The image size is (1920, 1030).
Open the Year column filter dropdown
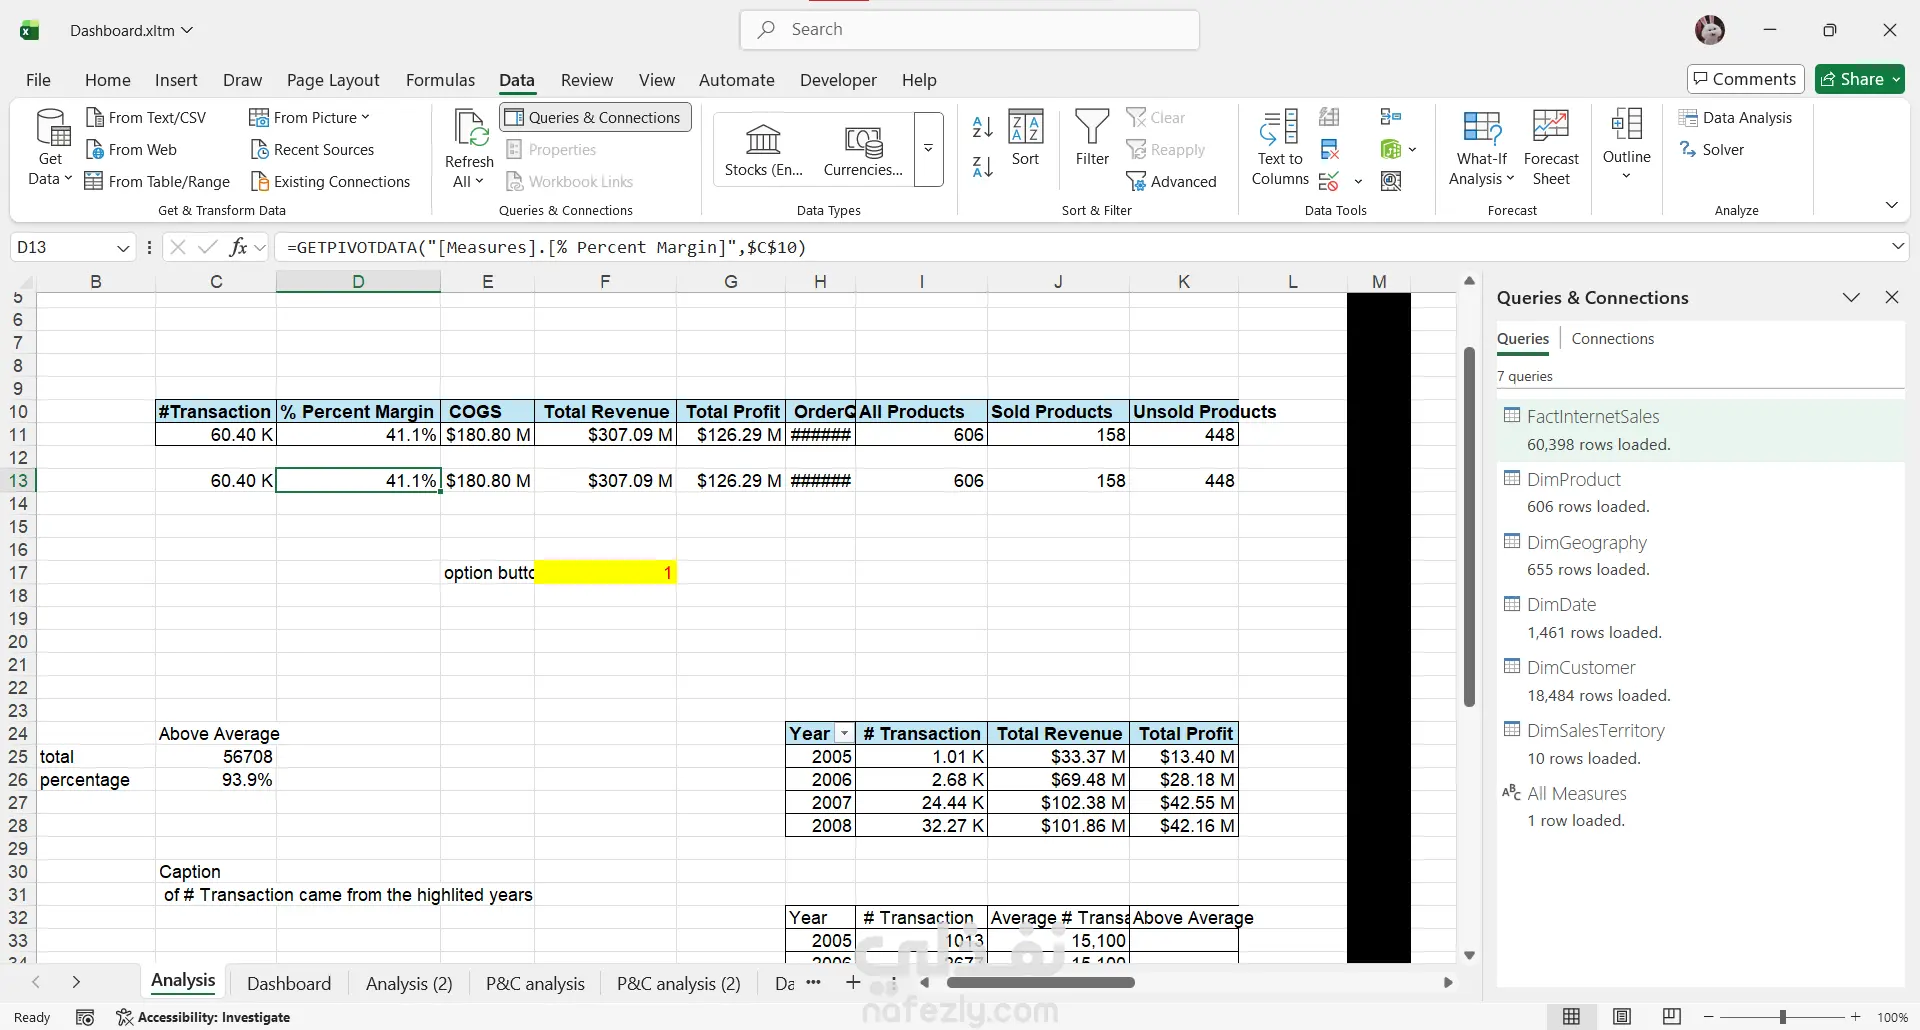pos(845,734)
